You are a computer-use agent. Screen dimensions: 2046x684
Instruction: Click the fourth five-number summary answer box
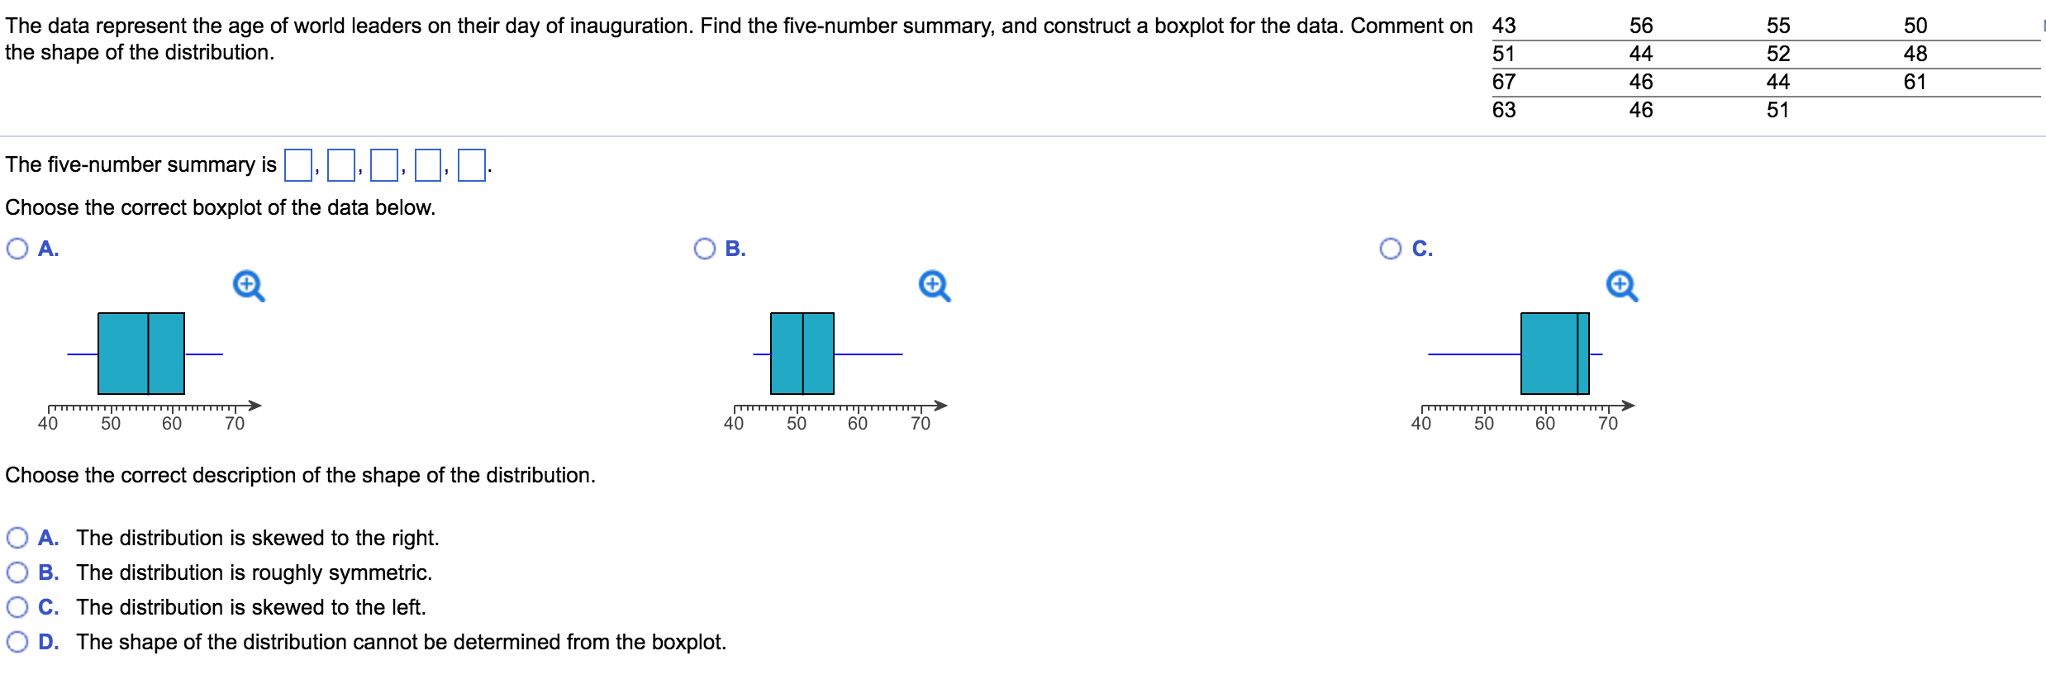430,164
